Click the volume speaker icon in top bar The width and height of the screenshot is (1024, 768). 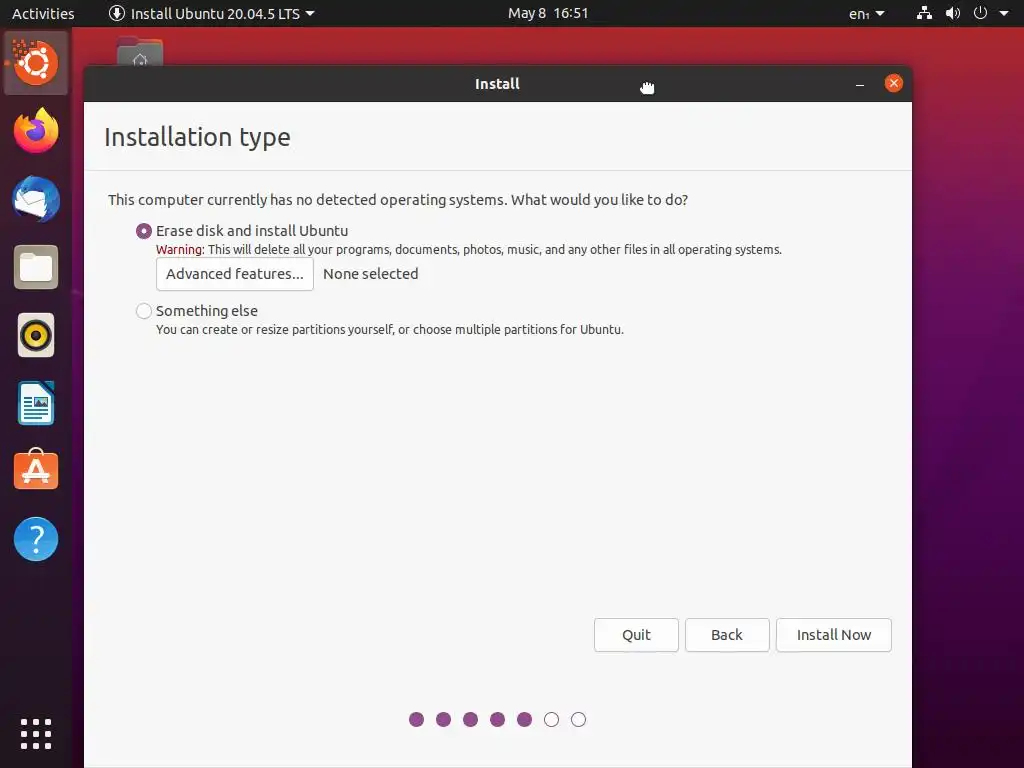pyautogui.click(x=953, y=13)
